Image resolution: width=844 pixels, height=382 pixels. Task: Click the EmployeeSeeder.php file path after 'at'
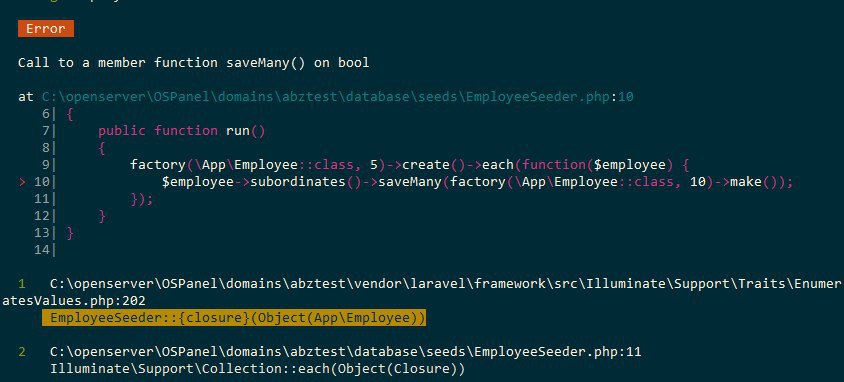(x=327, y=97)
